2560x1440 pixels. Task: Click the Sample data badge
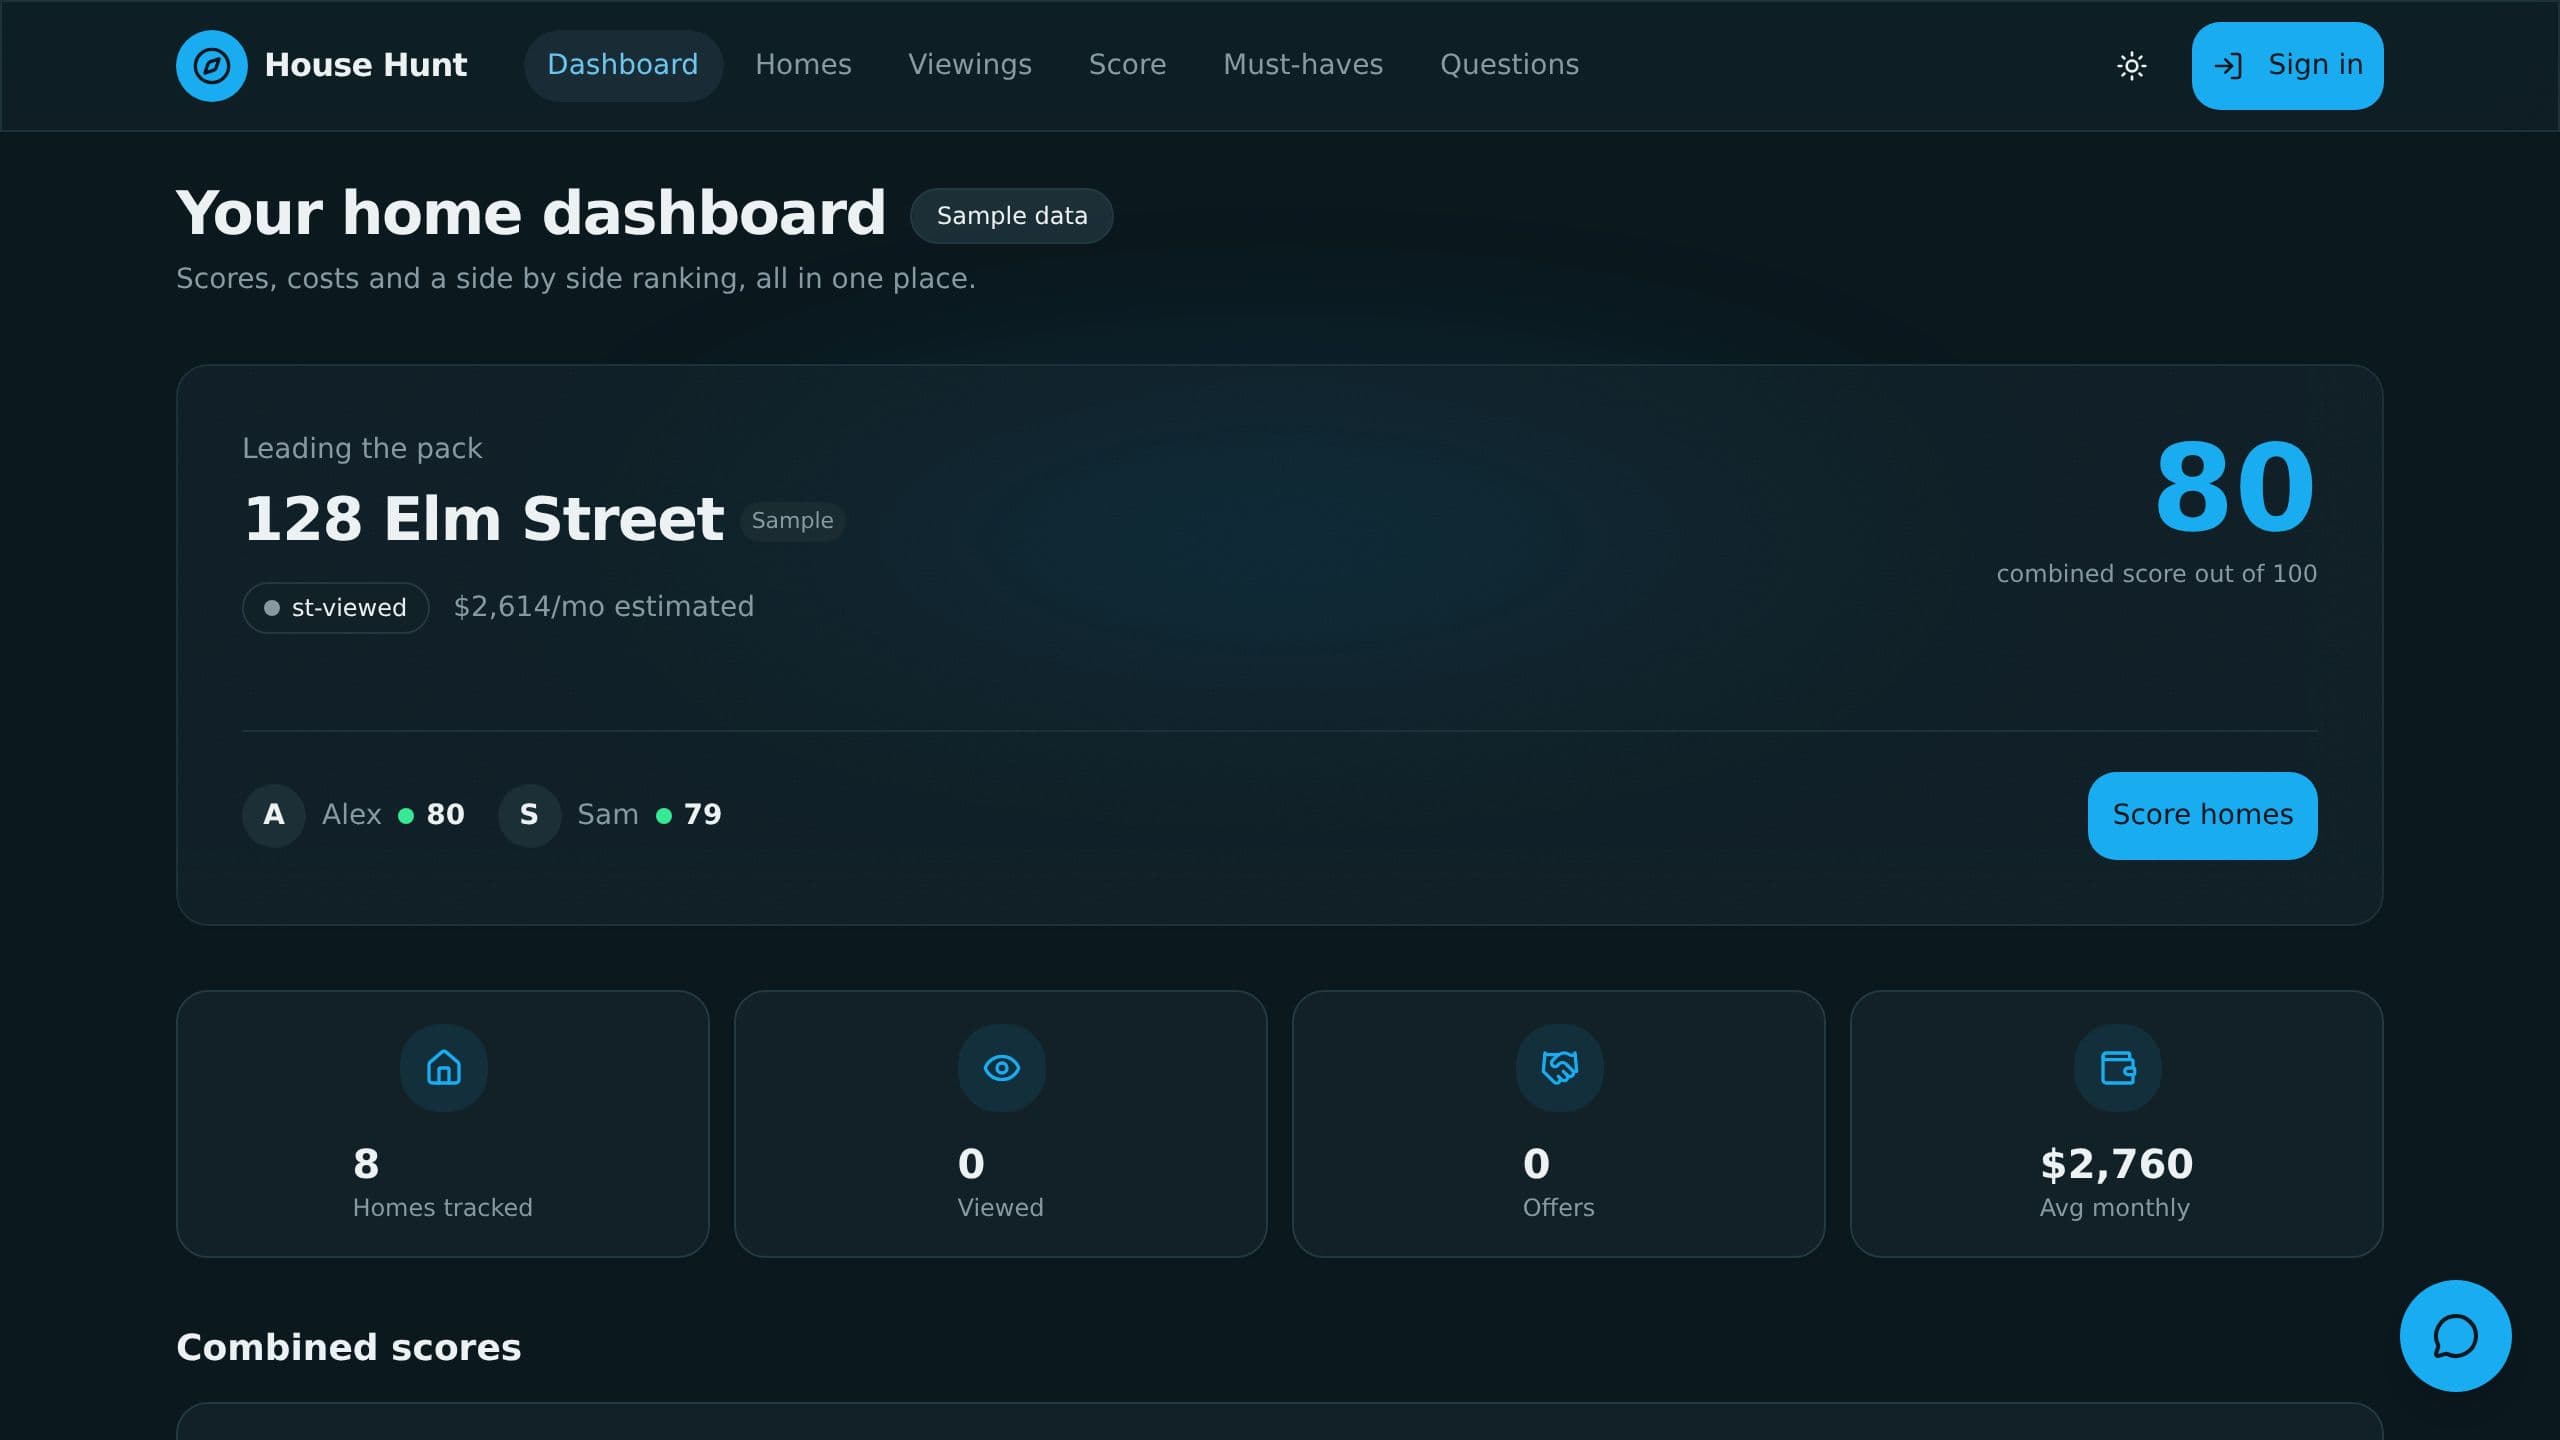(x=1011, y=216)
